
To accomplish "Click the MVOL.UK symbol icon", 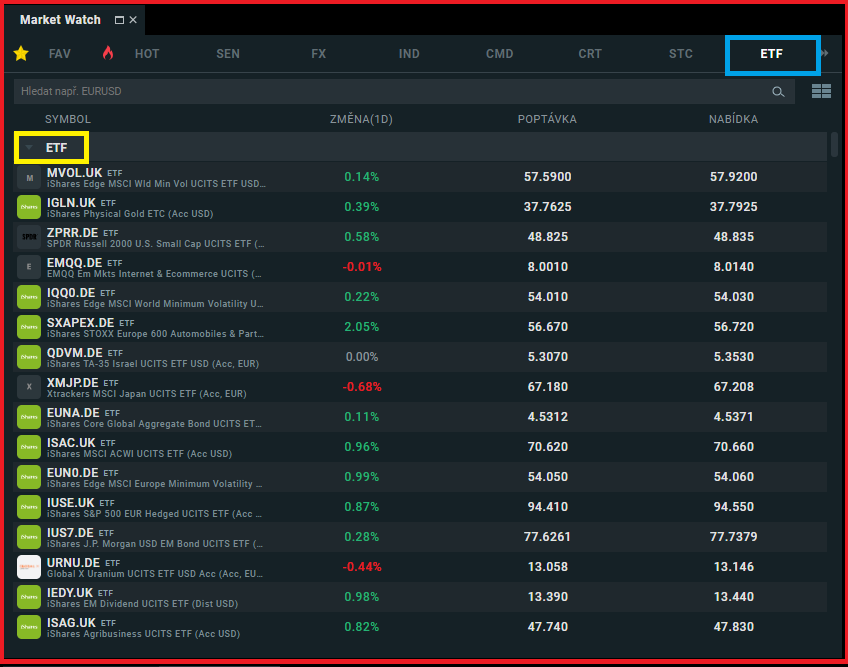I will point(29,178).
